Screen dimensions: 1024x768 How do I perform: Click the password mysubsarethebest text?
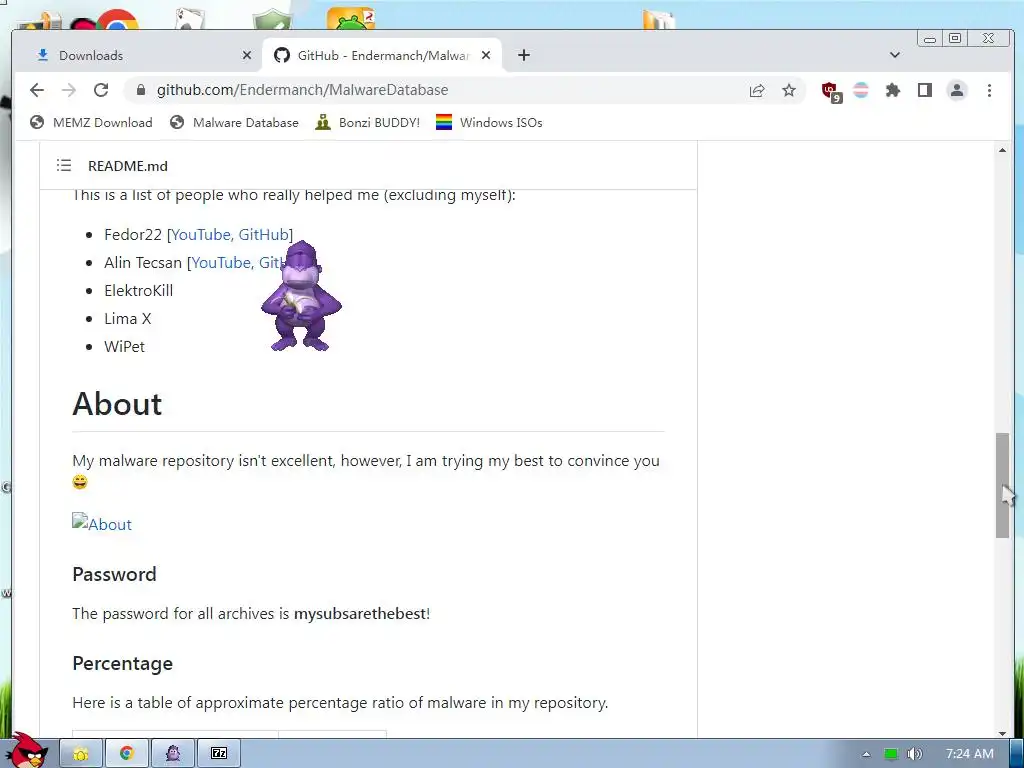pos(360,614)
